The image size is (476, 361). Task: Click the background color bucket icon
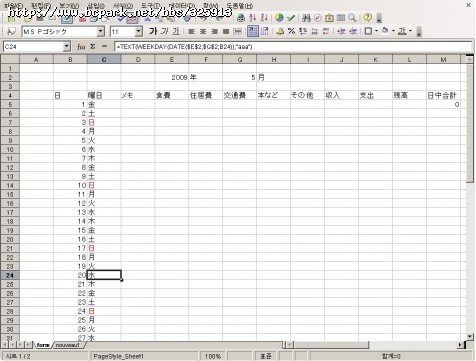click(385, 31)
